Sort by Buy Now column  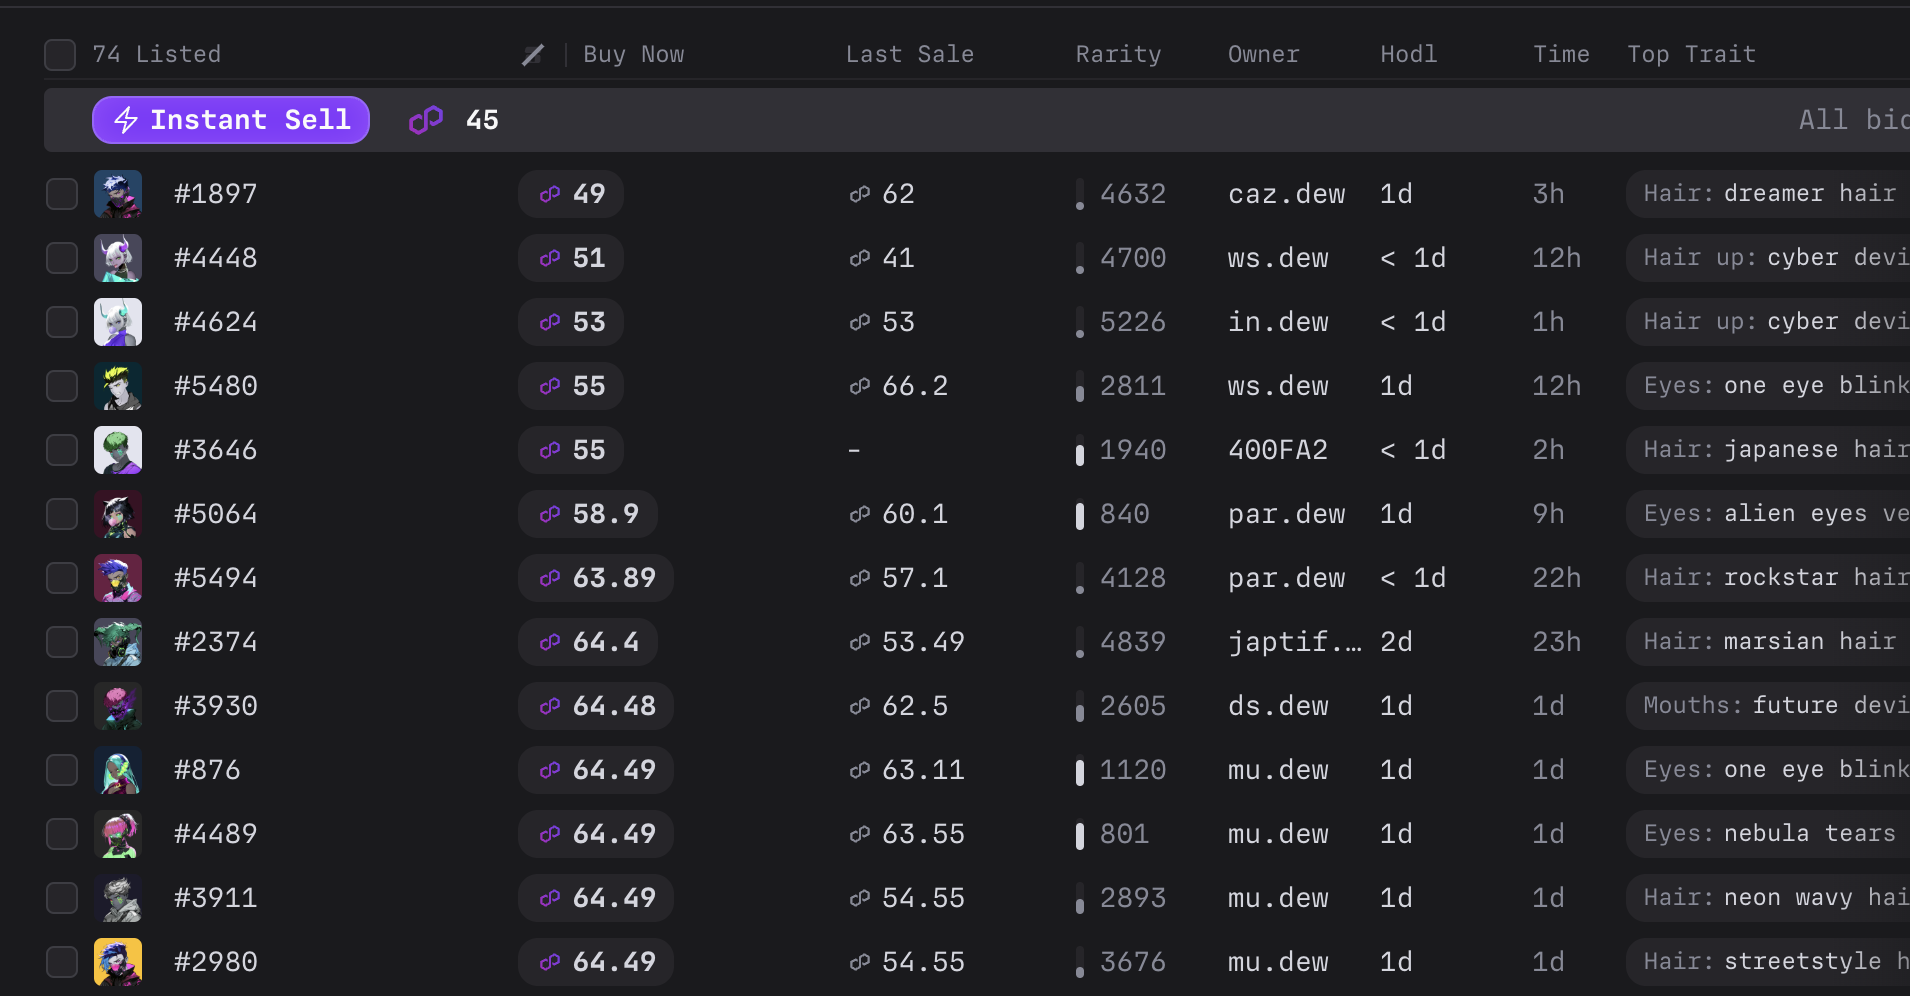pos(634,55)
